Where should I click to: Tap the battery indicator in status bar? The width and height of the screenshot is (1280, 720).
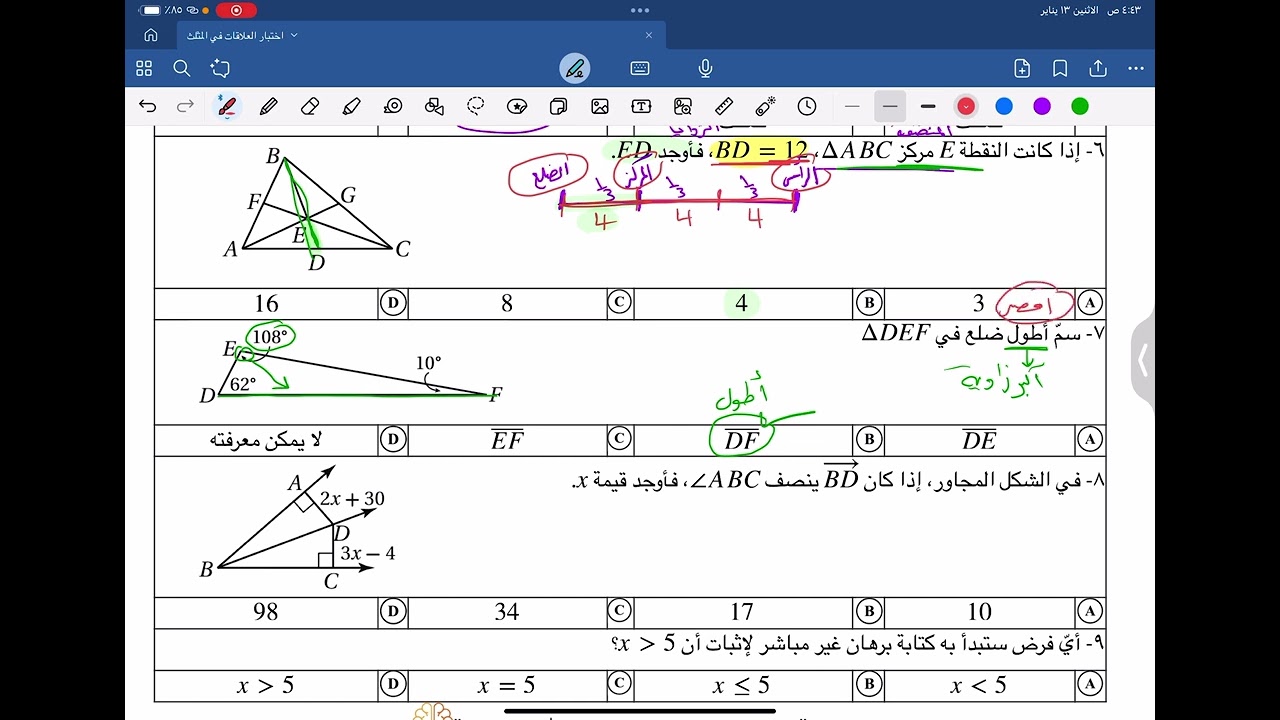[x=152, y=10]
